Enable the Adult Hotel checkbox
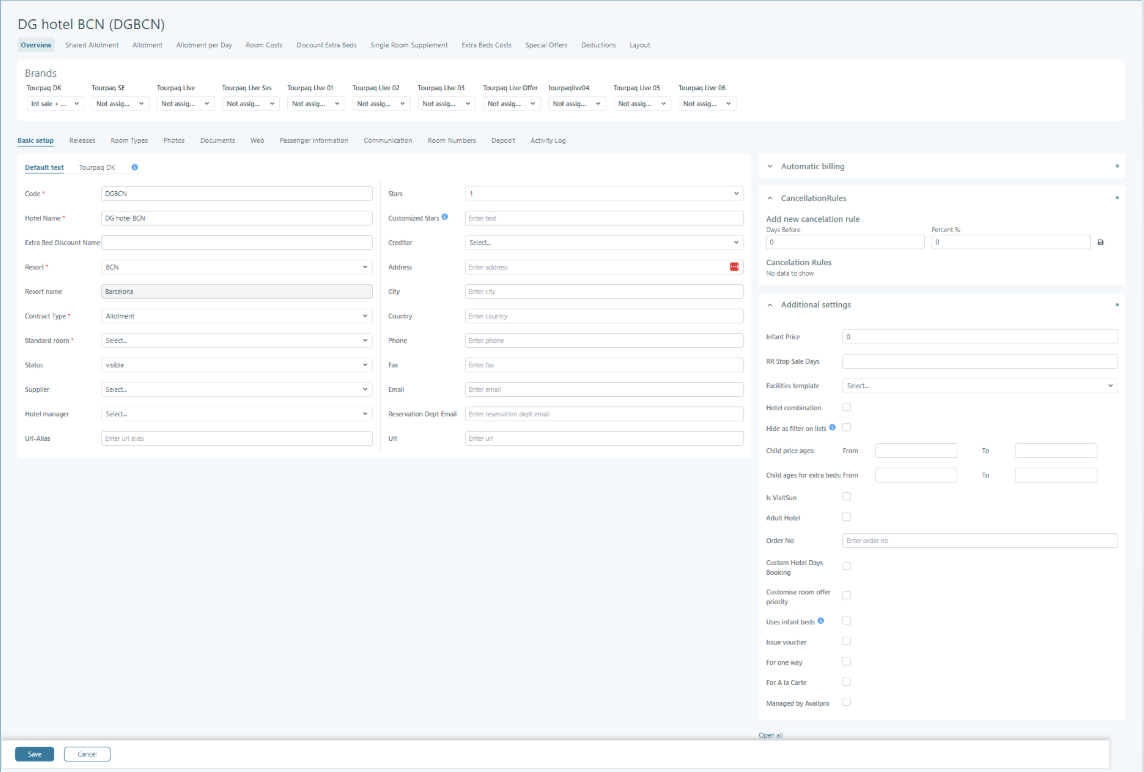This screenshot has height=772, width=1144. pyautogui.click(x=846, y=516)
